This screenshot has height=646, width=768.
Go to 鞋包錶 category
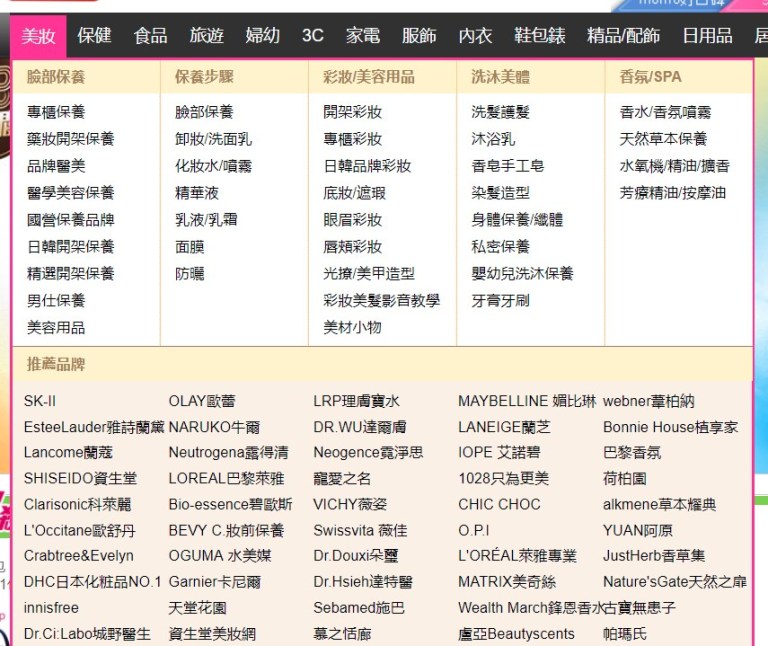pos(539,36)
